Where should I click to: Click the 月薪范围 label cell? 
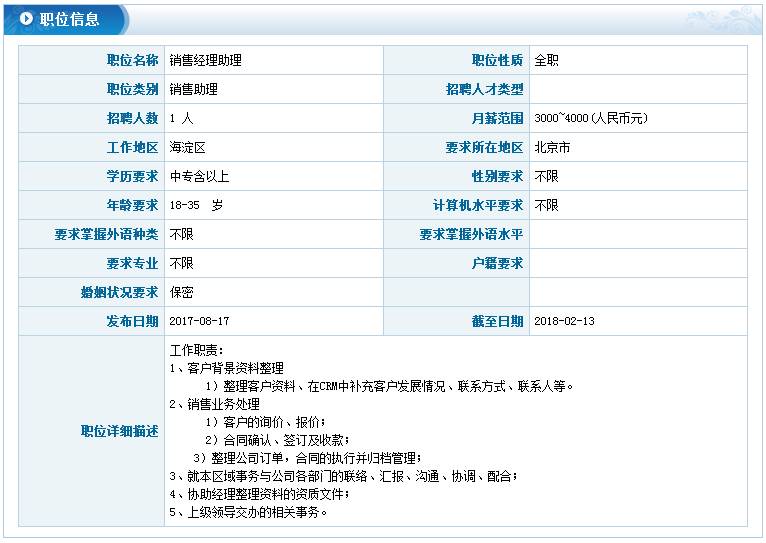pyautogui.click(x=497, y=118)
